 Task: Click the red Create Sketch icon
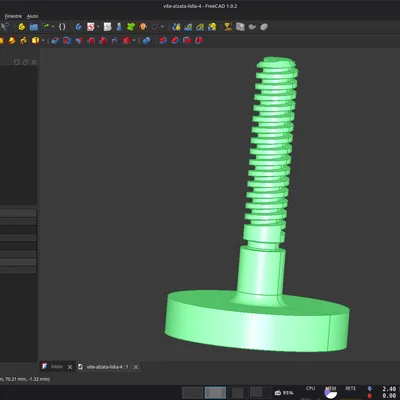(x=90, y=27)
